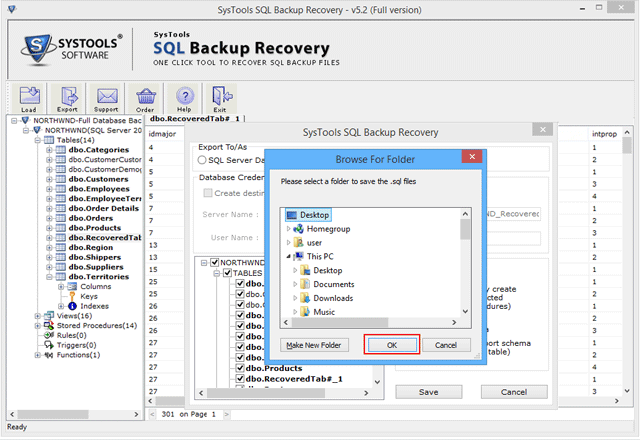The height and width of the screenshot is (440, 640).
Task: Click the Indexes info icon under dbo.Territories
Action: (x=72, y=306)
